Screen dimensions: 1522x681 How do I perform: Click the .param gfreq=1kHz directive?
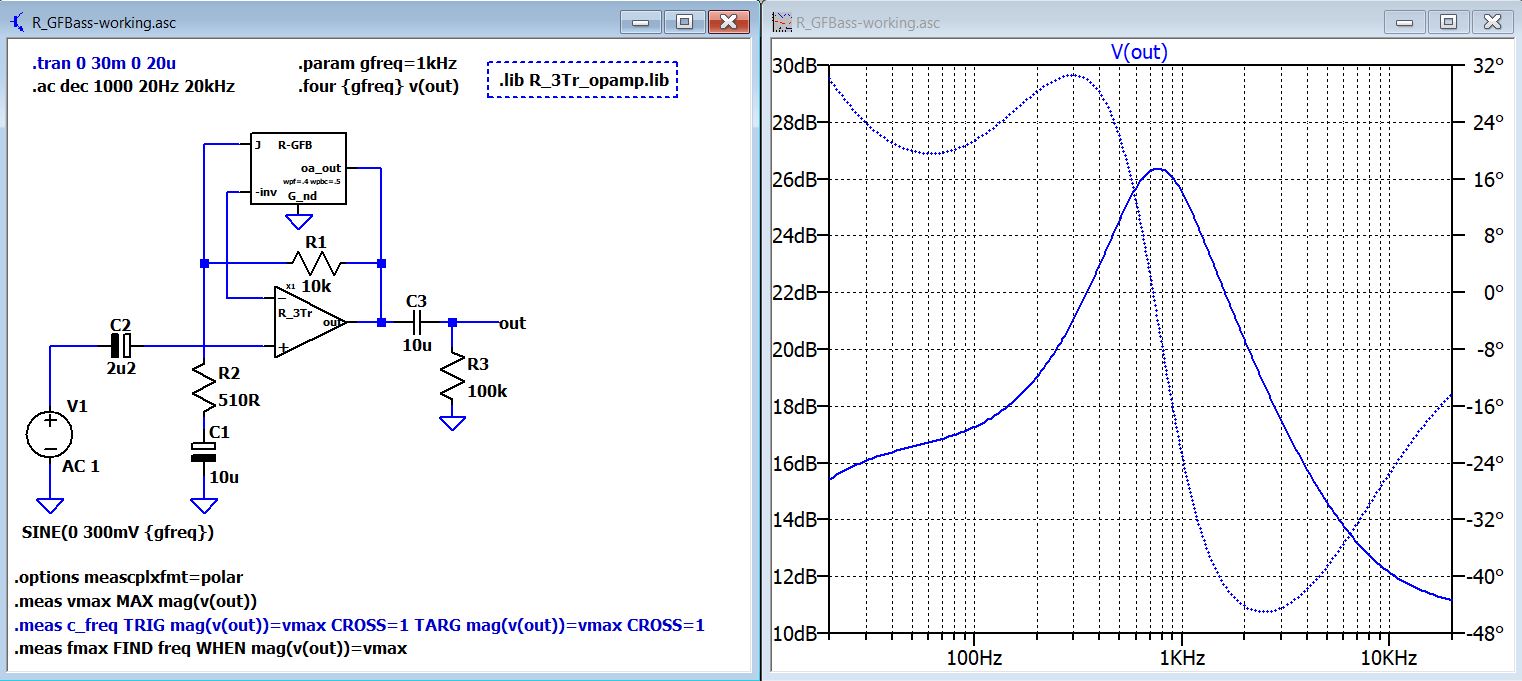(x=377, y=63)
